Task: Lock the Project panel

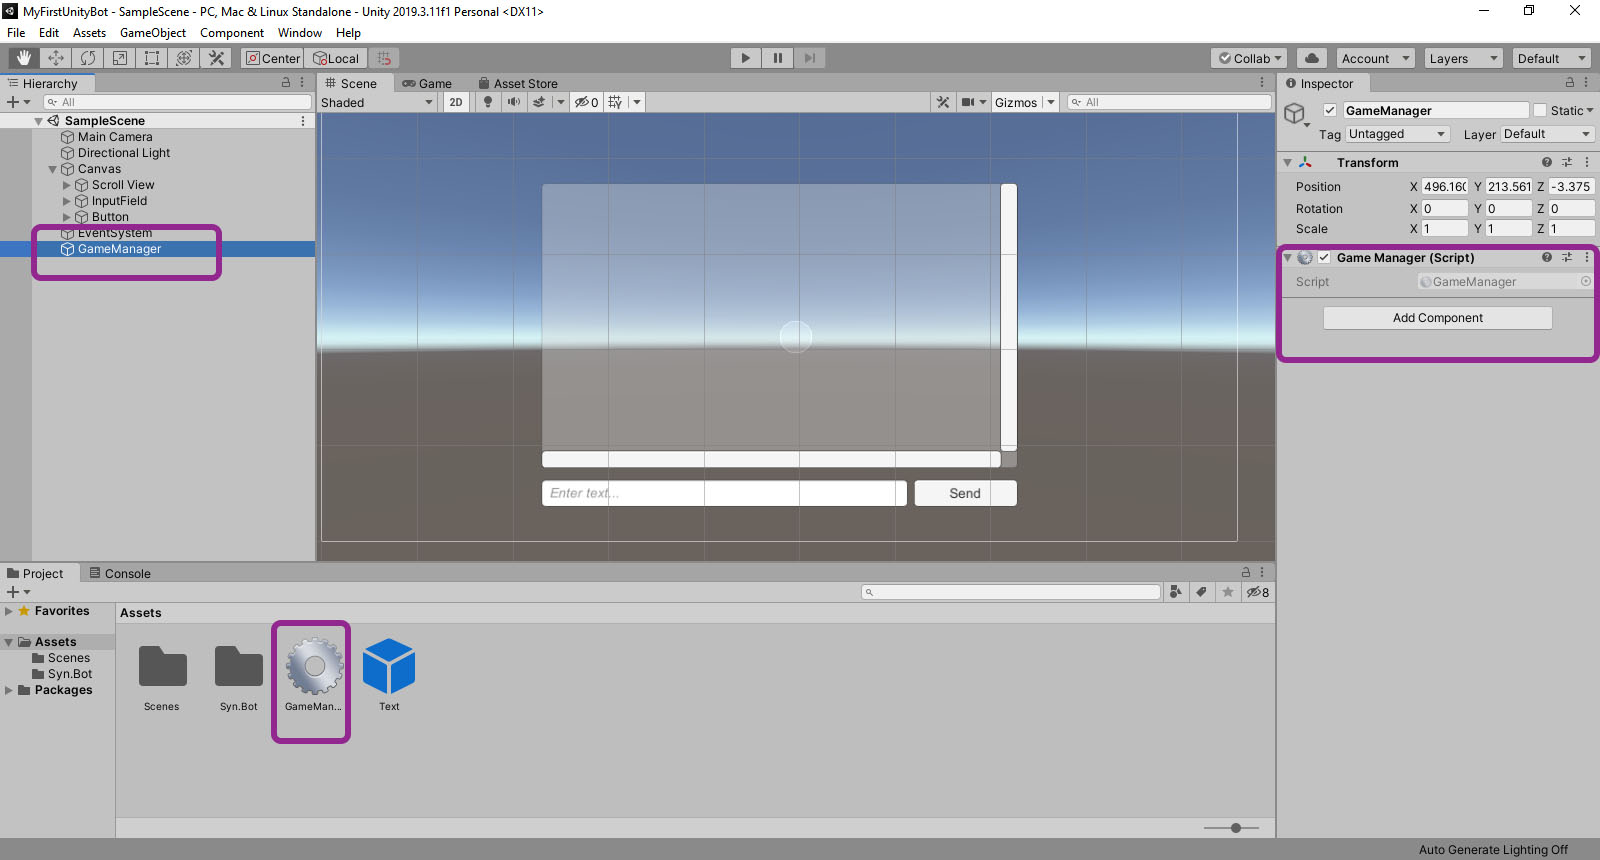Action: tap(1246, 573)
